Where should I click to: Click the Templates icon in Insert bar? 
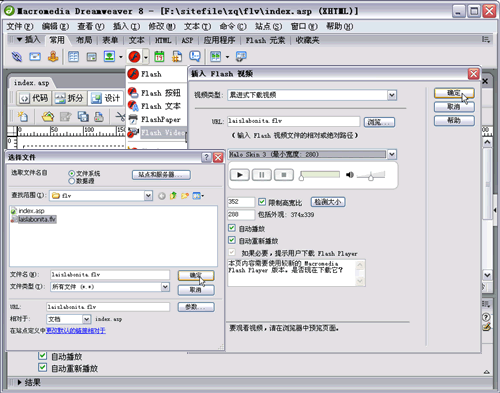point(215,57)
